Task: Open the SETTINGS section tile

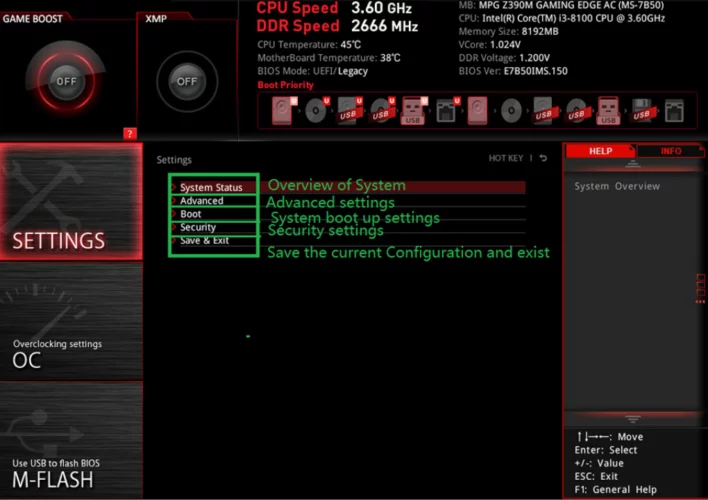Action: coord(71,201)
